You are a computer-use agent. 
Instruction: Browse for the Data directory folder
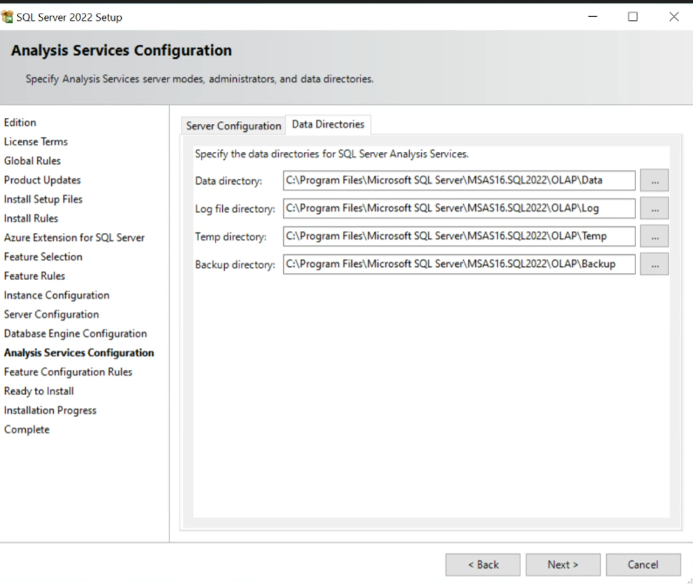point(654,180)
